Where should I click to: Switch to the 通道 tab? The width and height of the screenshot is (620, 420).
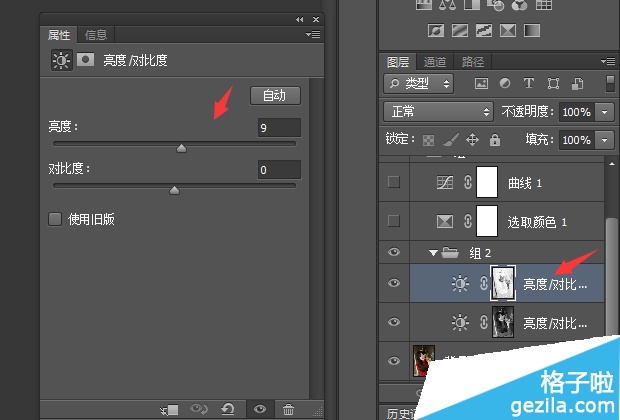click(x=435, y=61)
